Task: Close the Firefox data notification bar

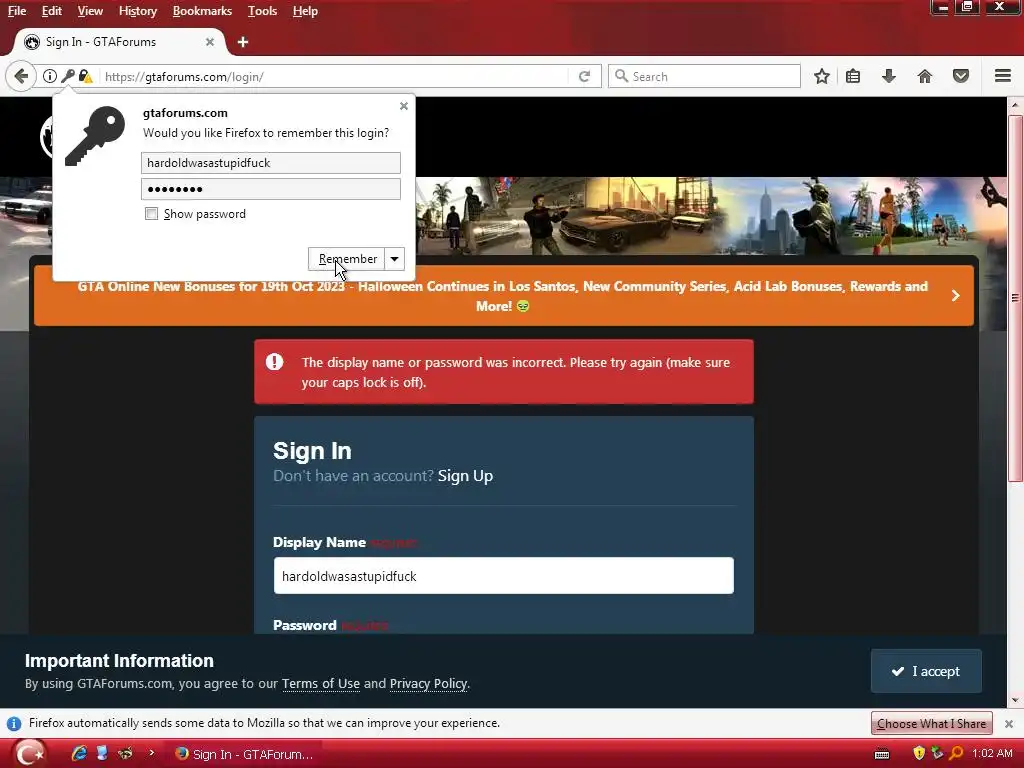Action: tap(1009, 724)
